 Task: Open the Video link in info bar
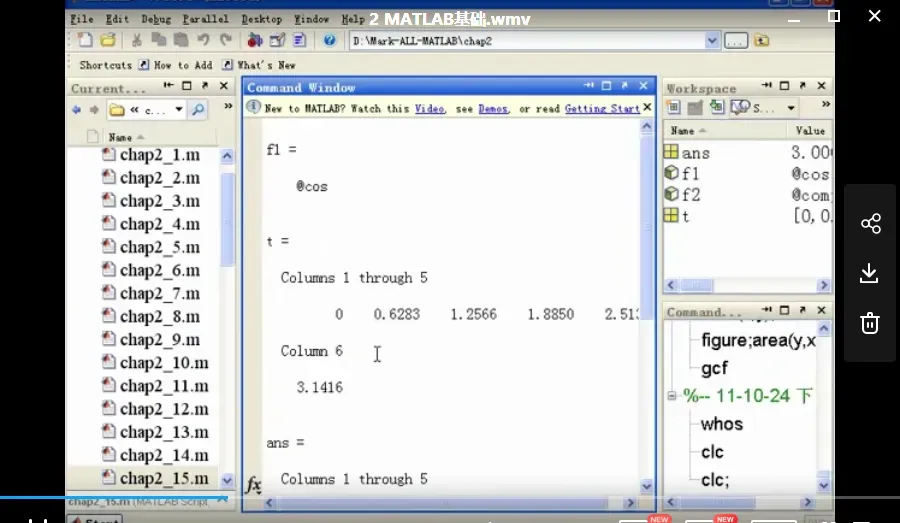pos(430,109)
